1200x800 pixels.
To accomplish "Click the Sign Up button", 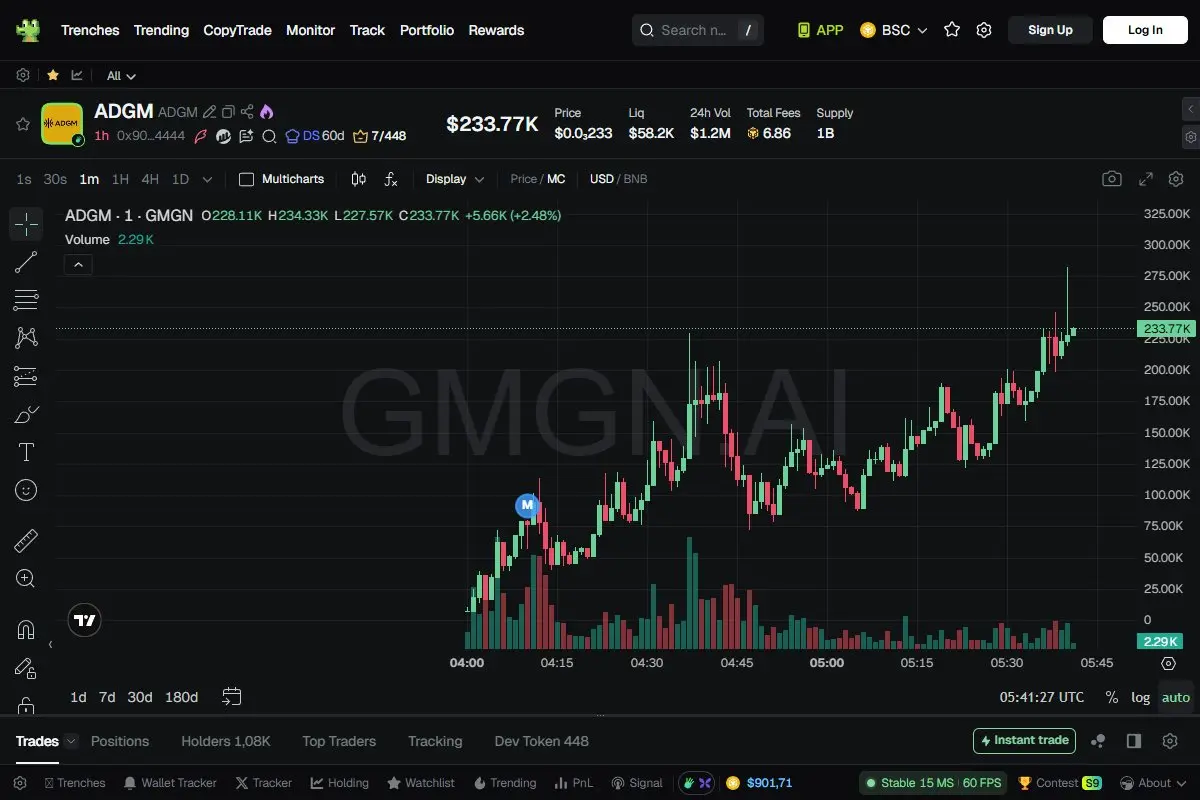I will (1050, 30).
